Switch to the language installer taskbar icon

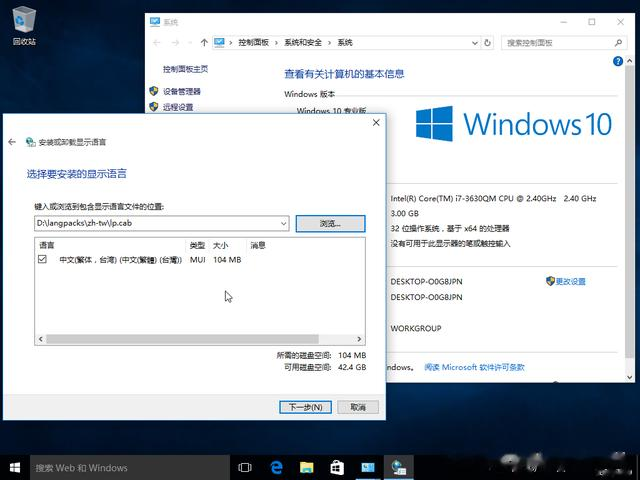(x=398, y=467)
